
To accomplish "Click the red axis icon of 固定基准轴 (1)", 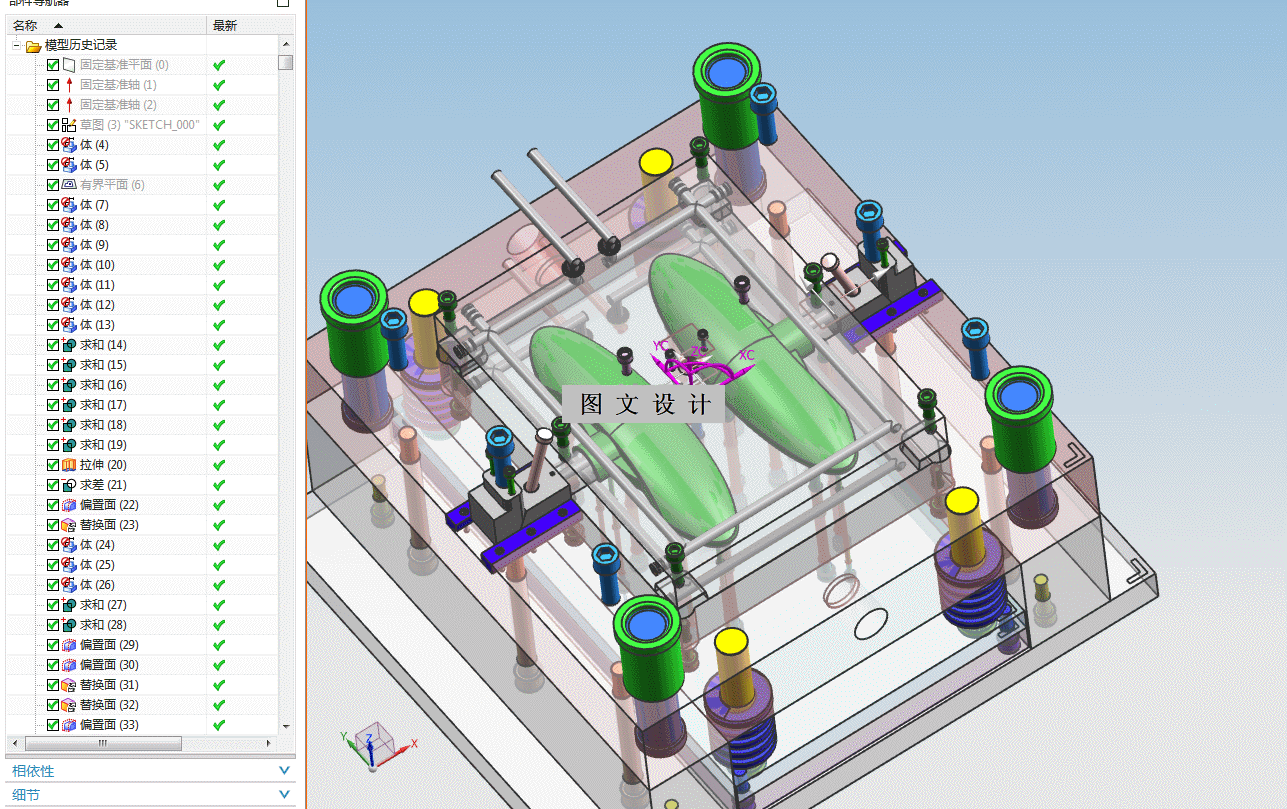I will pyautogui.click(x=69, y=85).
